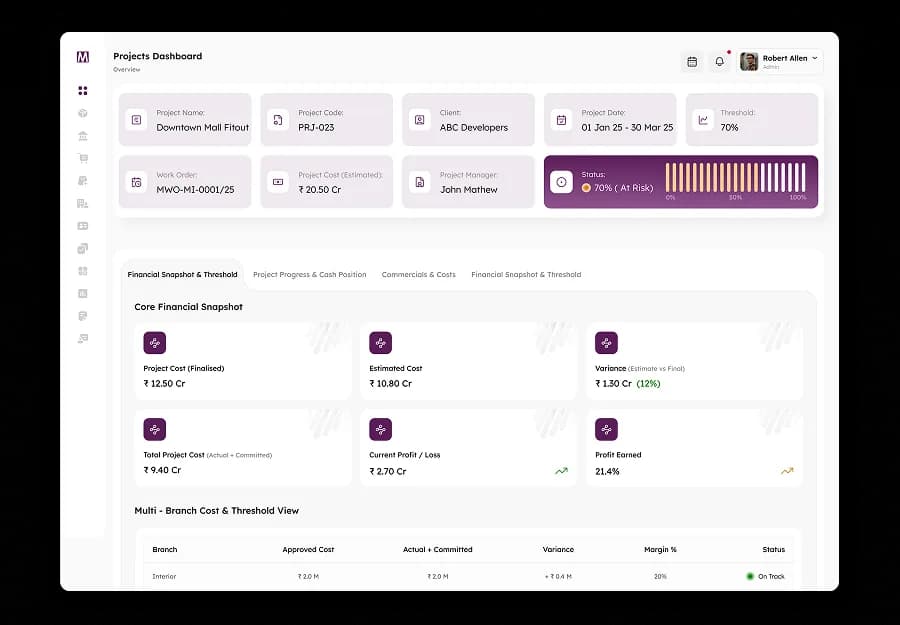Click the purple icon above Profit Earned
Viewport: 900px width, 625px height.
[x=606, y=429]
